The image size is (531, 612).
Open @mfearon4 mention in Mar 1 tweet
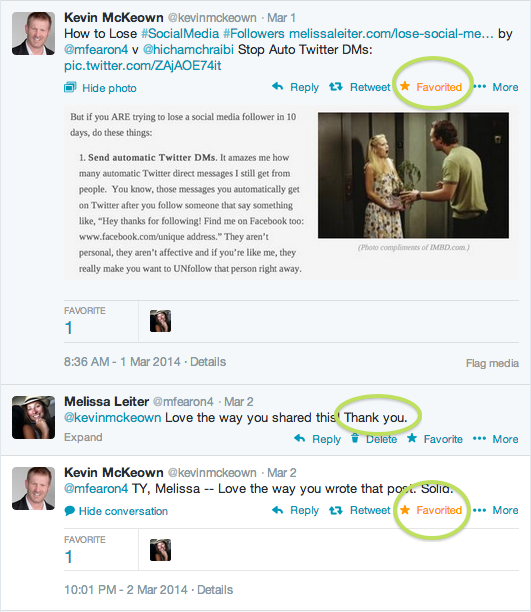(96, 50)
